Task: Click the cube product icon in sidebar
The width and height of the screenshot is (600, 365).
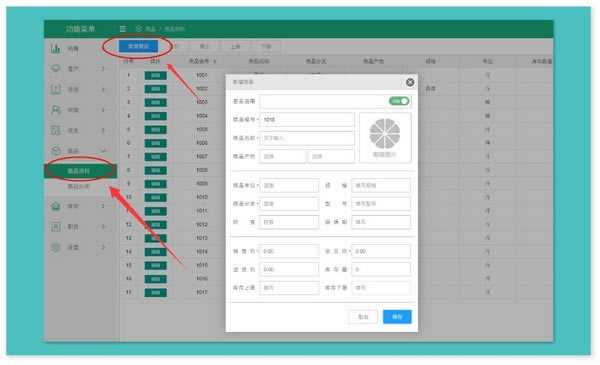Action: click(x=56, y=151)
